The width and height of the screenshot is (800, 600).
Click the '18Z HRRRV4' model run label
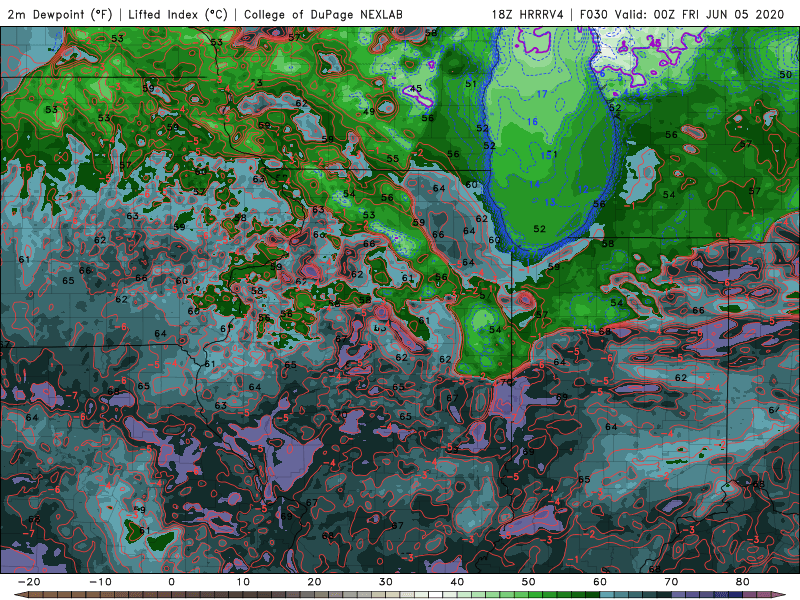pos(528,14)
